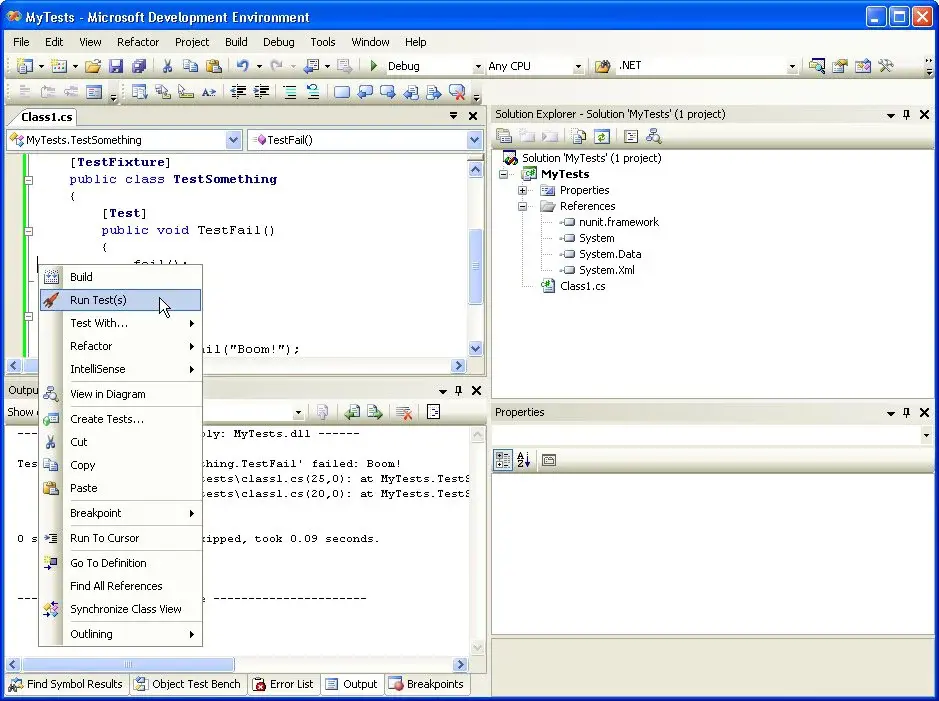This screenshot has width=939, height=701.
Task: Collapse outlining of TestFail() method
Action: coord(28,230)
